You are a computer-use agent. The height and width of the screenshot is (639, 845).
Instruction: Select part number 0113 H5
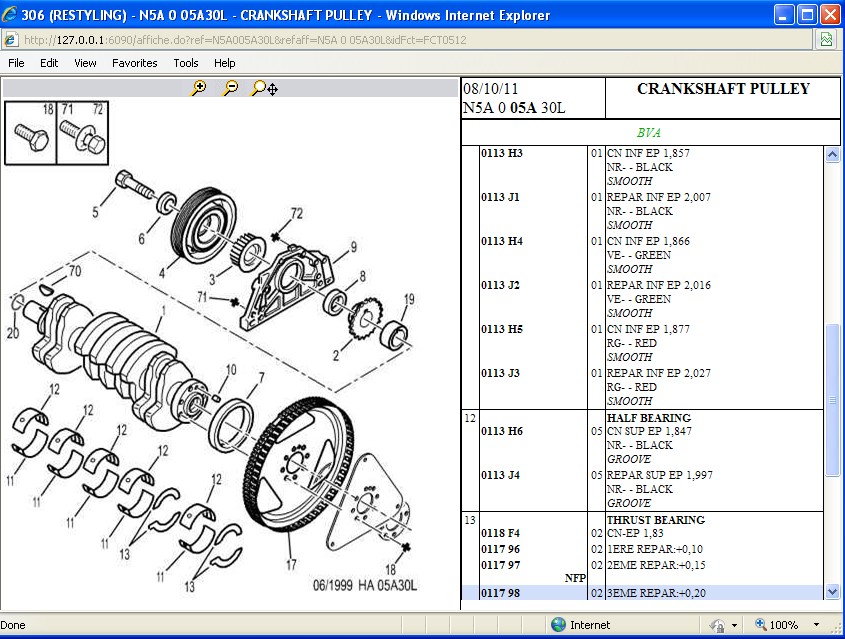(502, 329)
